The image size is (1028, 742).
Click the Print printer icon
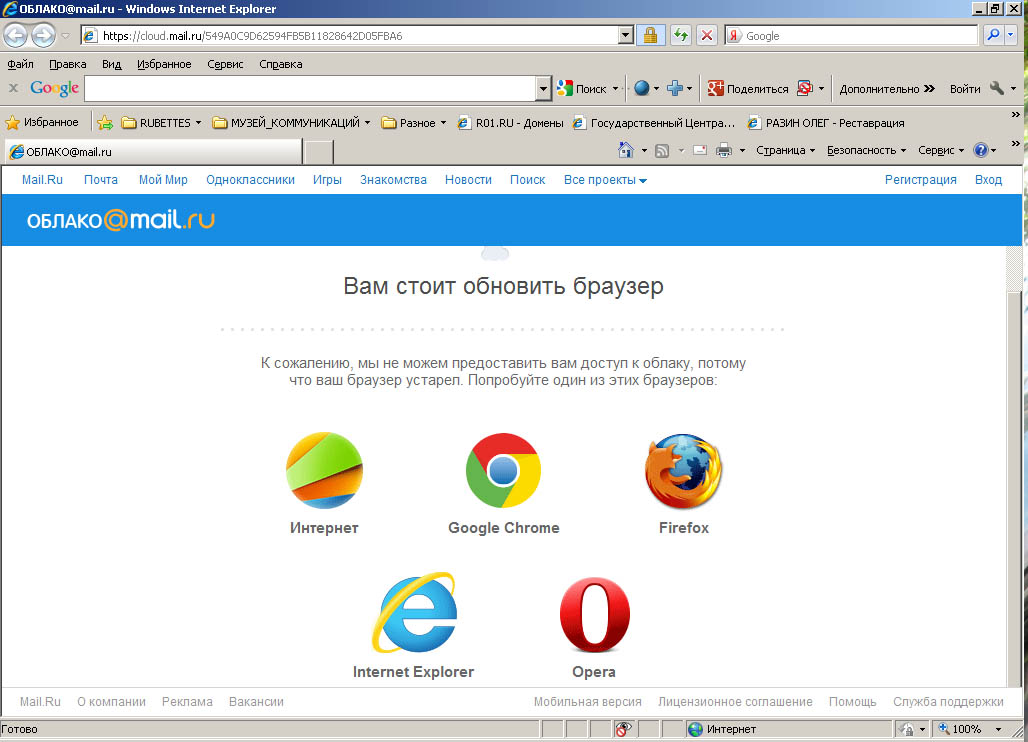(x=724, y=151)
